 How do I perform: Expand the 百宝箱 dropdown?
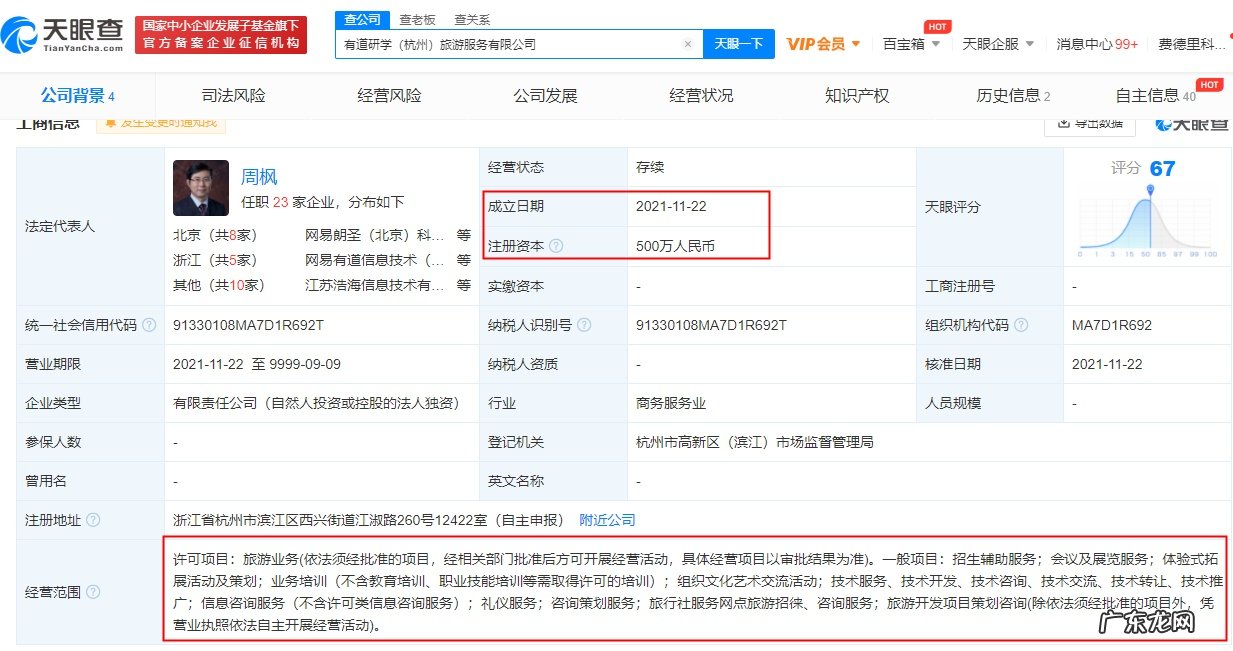909,44
